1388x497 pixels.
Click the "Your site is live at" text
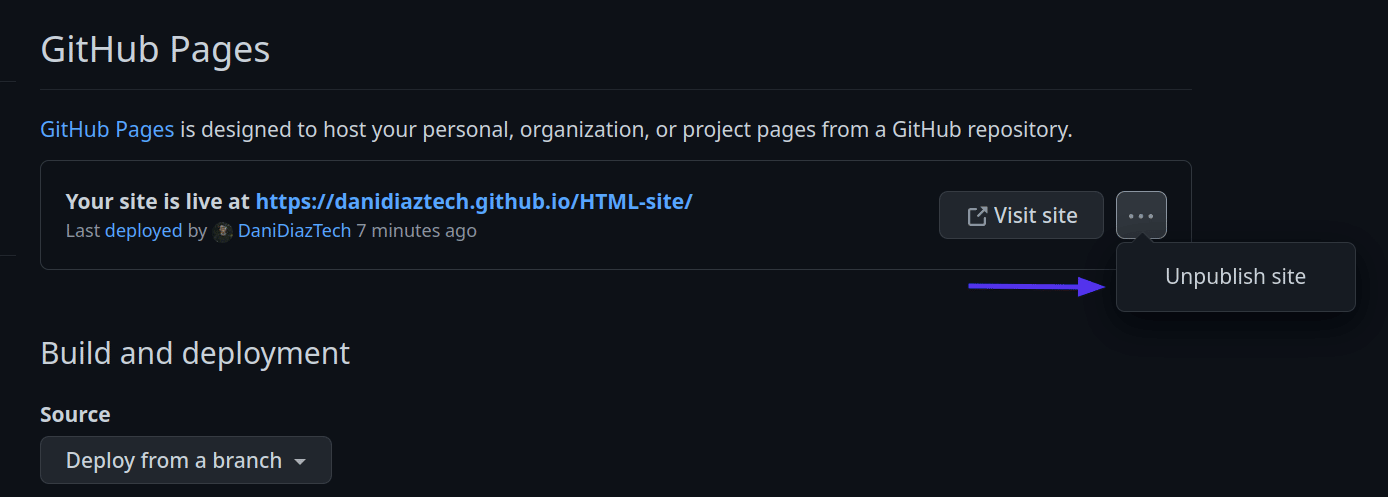157,201
